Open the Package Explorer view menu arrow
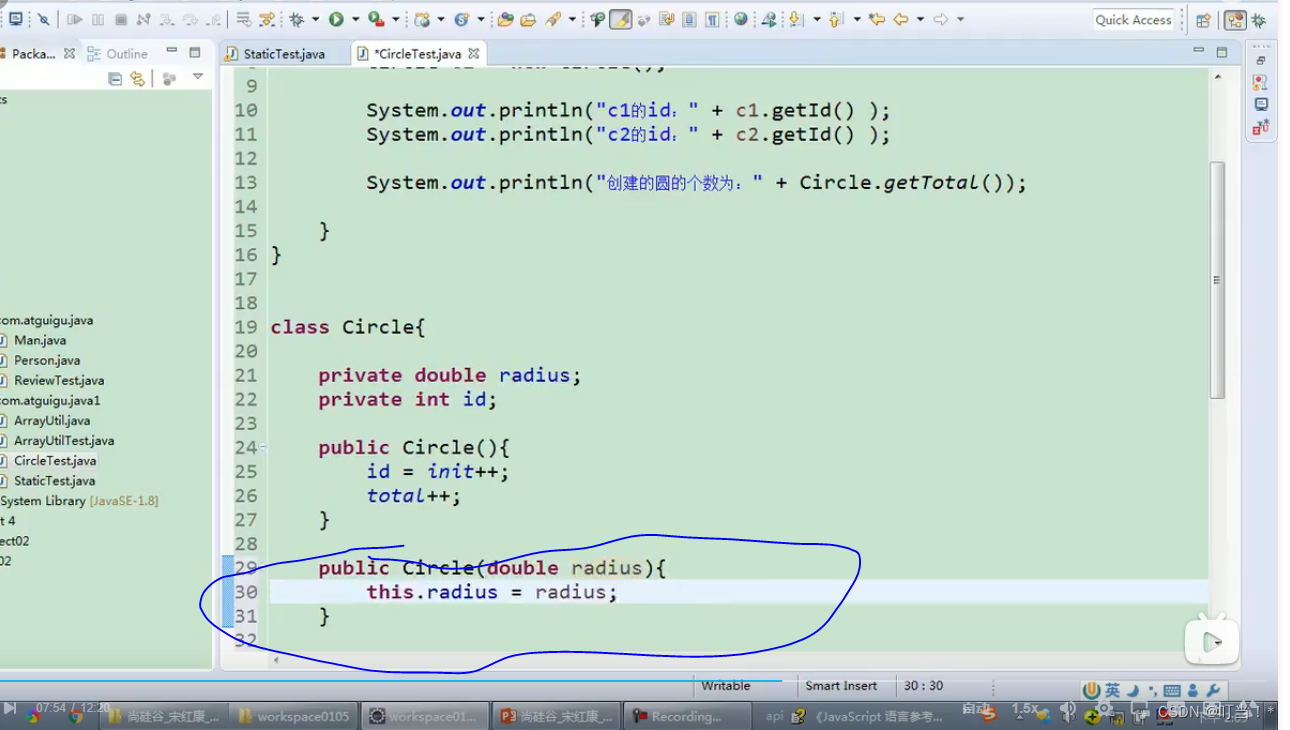This screenshot has height=730, width=1290. [198, 77]
